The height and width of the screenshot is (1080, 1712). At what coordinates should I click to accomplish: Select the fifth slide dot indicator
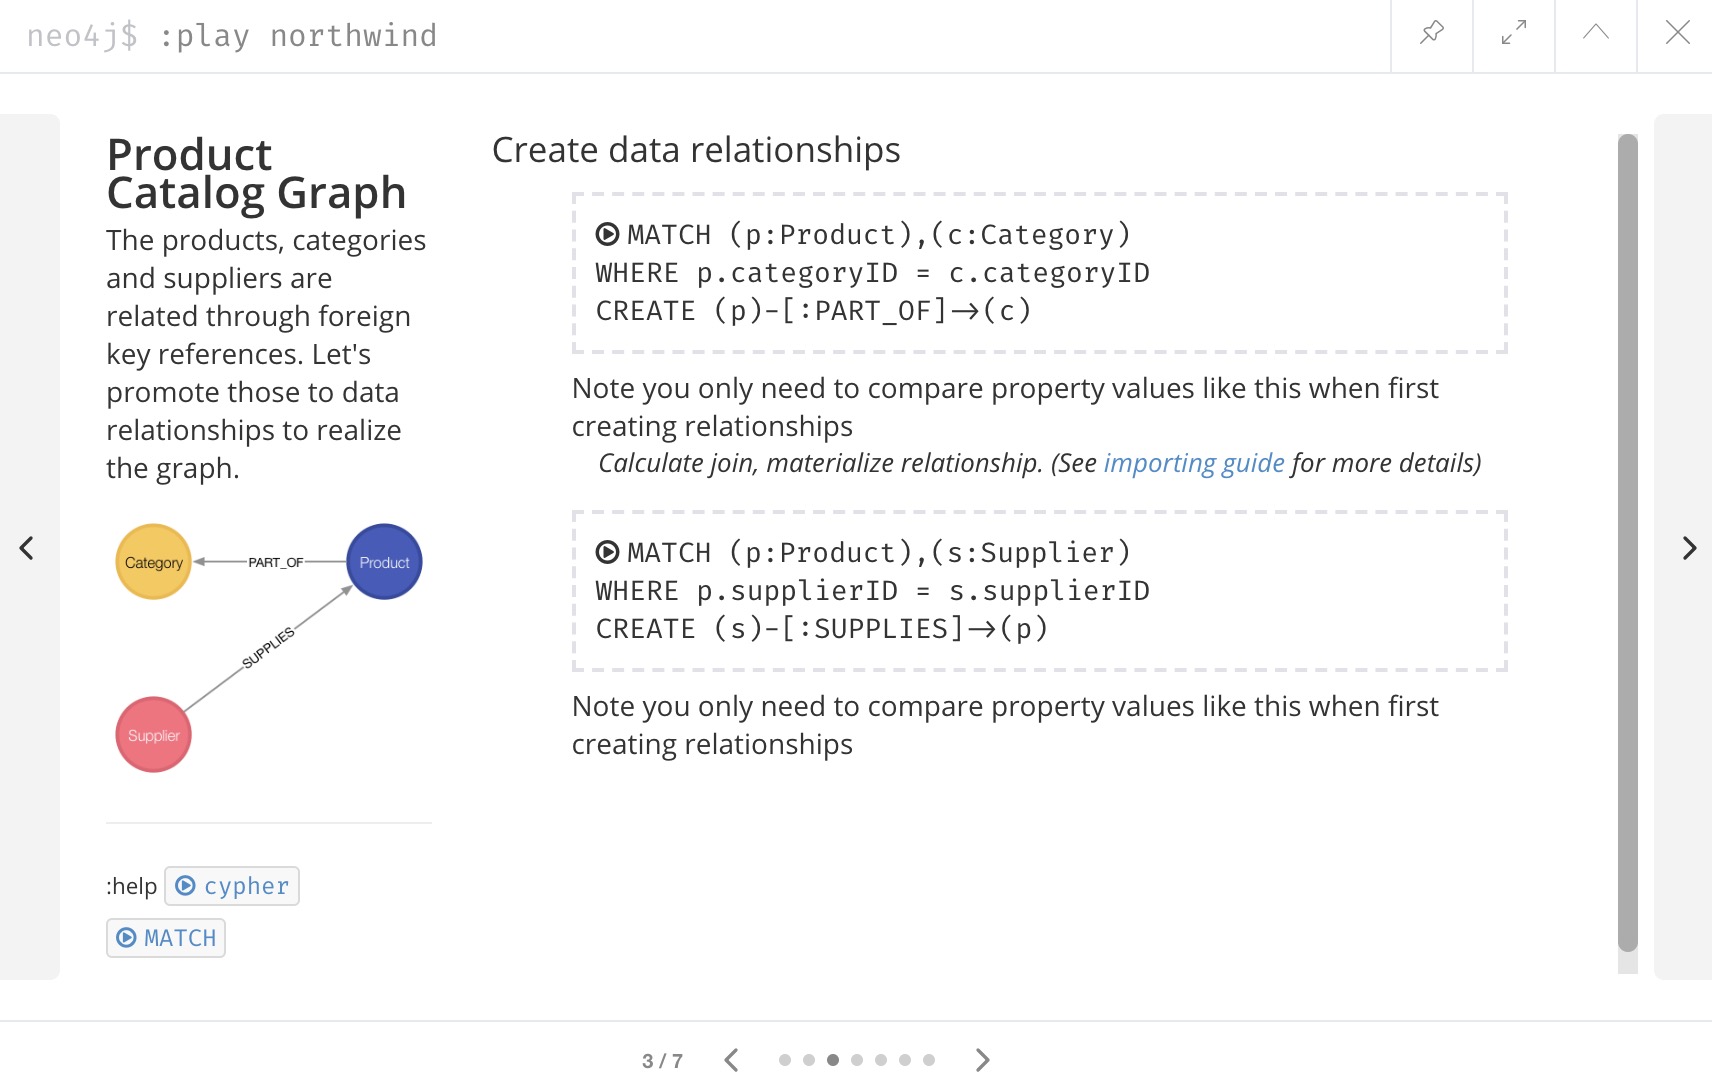coord(881,1060)
